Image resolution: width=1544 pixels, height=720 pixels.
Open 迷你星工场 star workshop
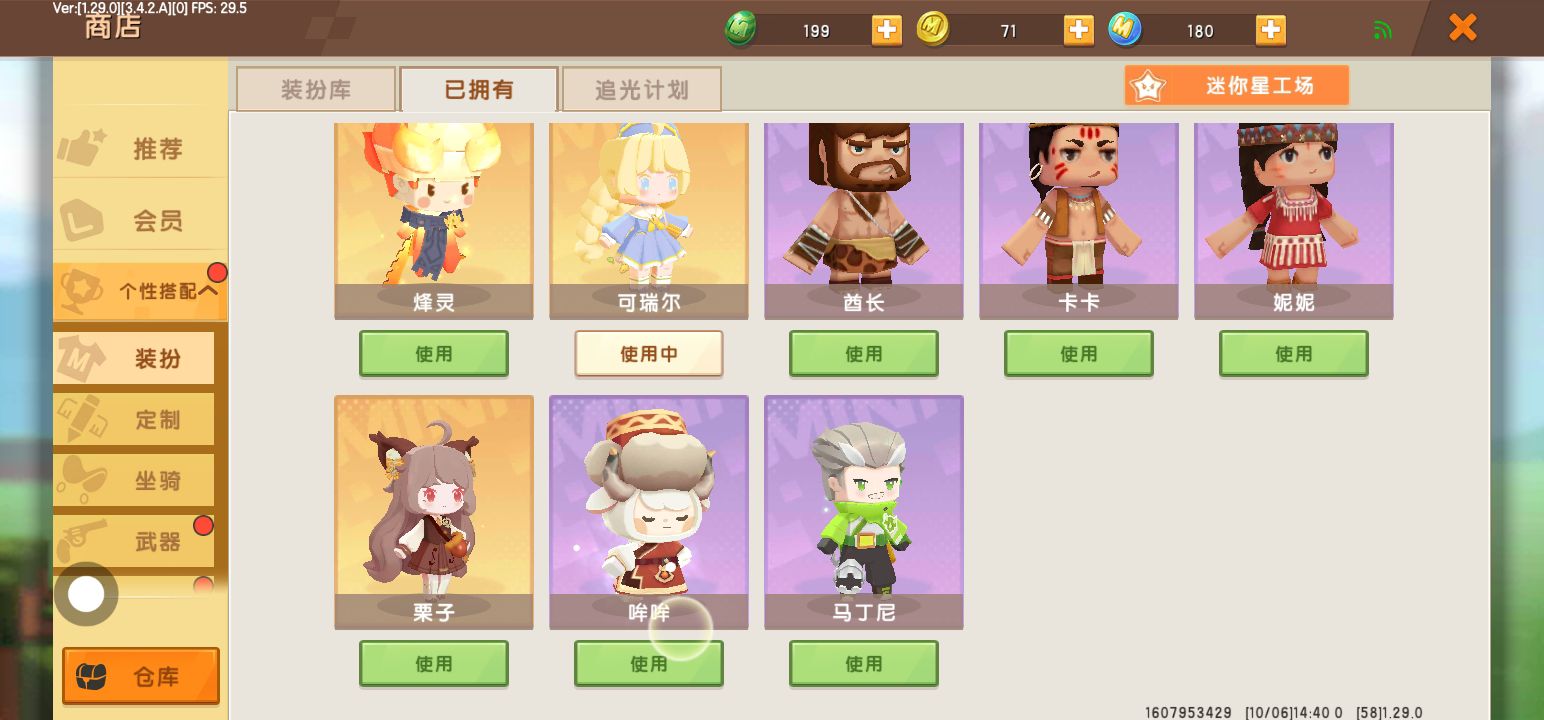[1236, 86]
